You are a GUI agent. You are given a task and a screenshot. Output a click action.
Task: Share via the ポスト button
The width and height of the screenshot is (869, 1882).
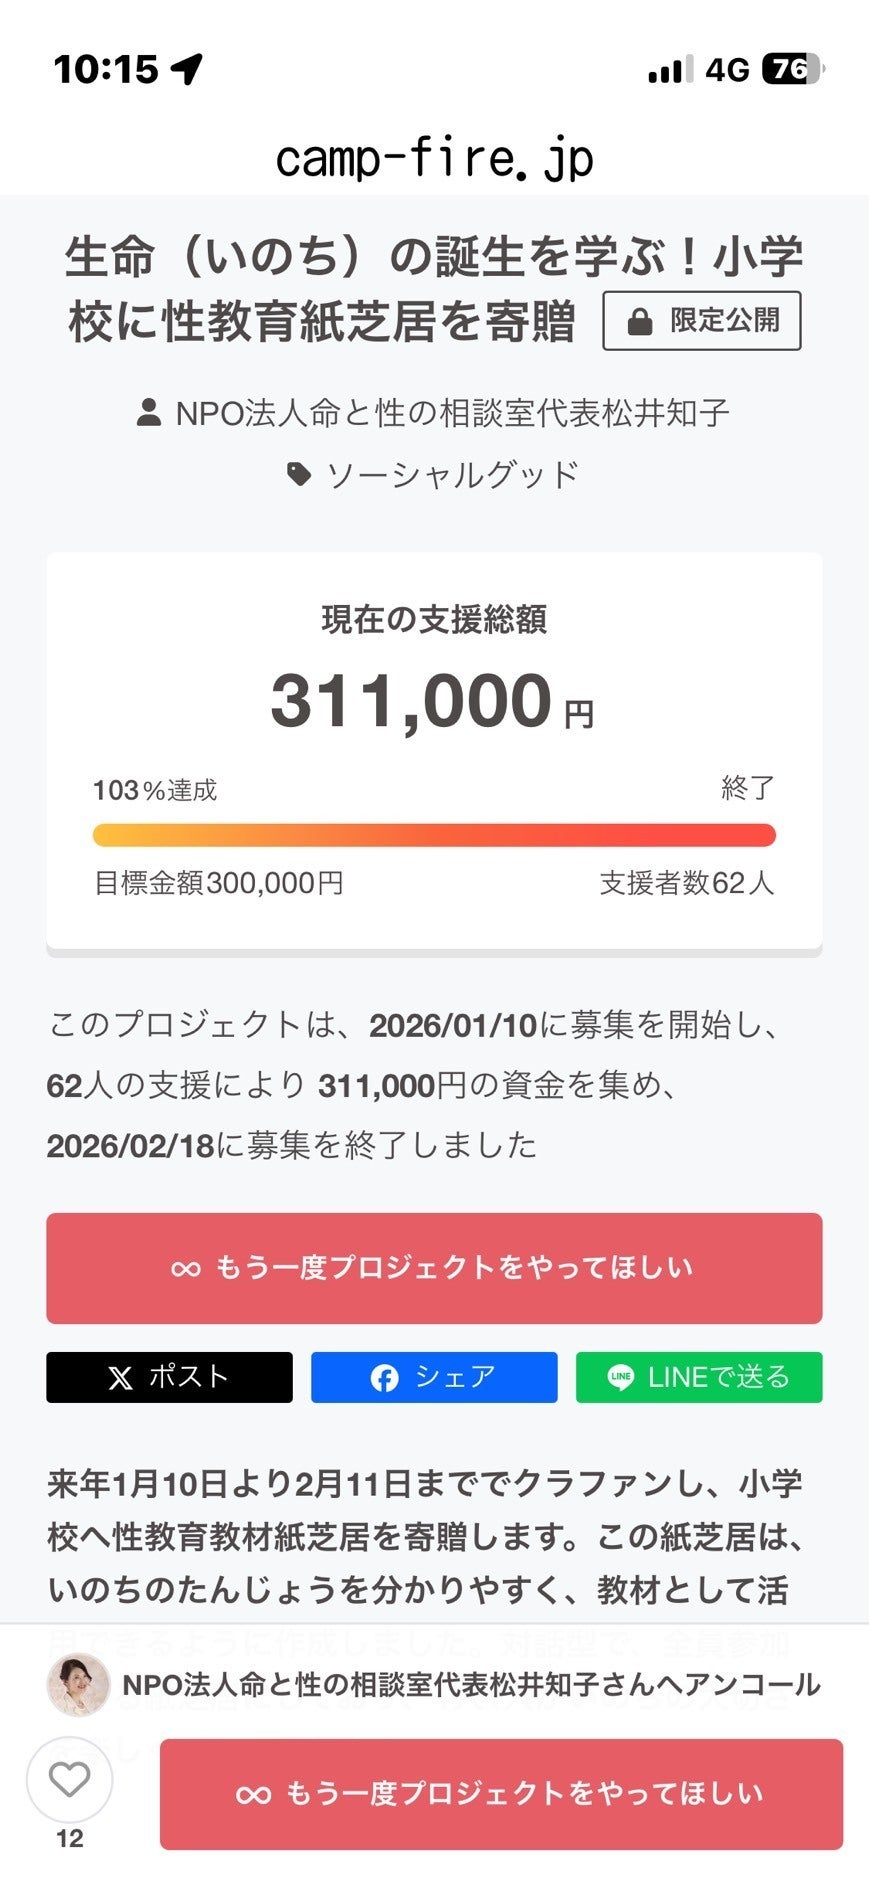click(169, 1377)
